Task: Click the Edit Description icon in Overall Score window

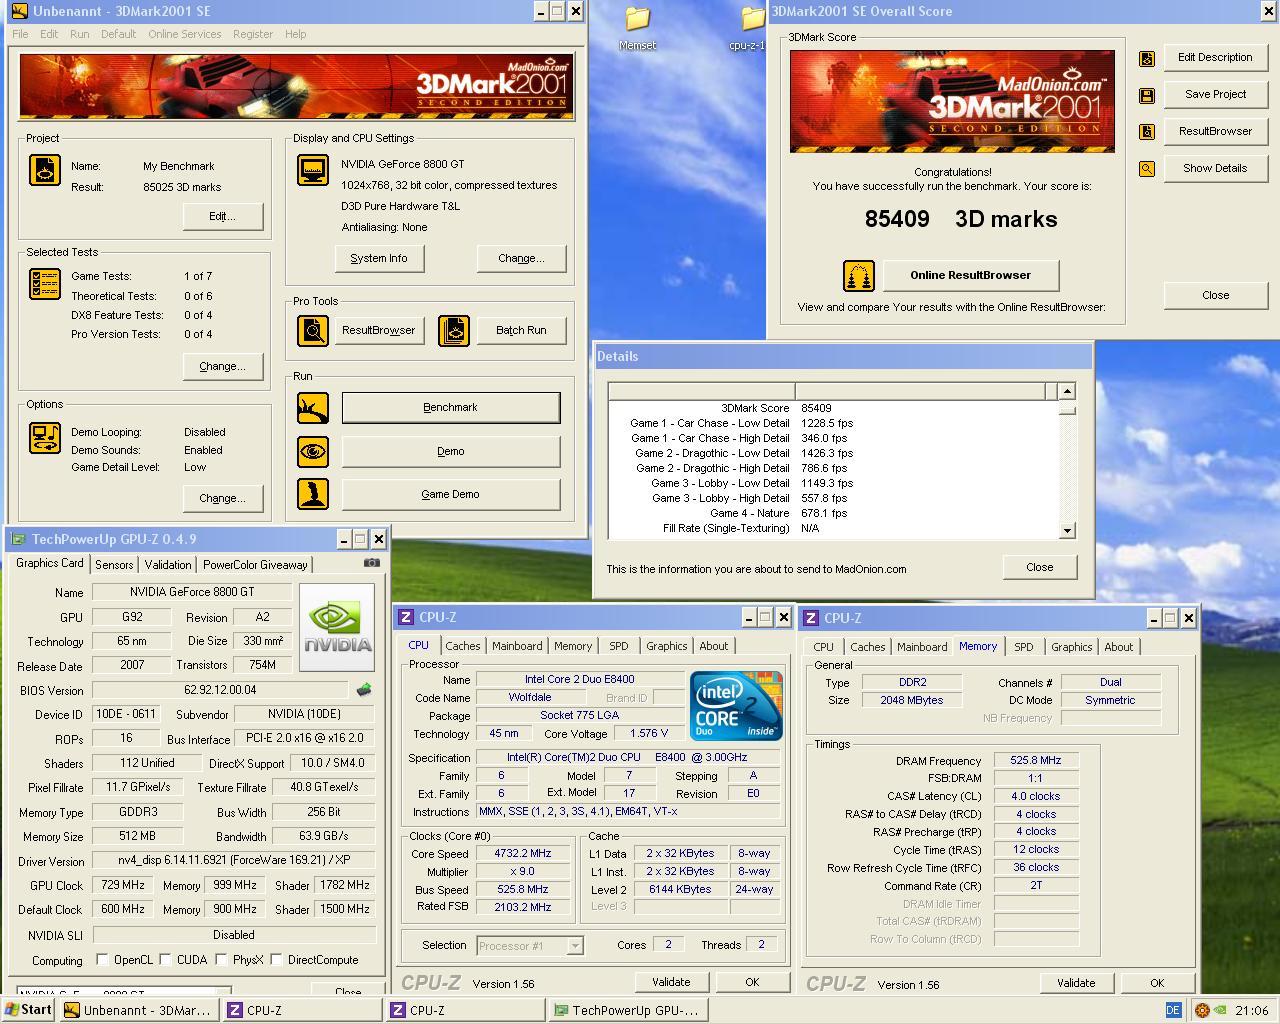Action: click(1147, 58)
